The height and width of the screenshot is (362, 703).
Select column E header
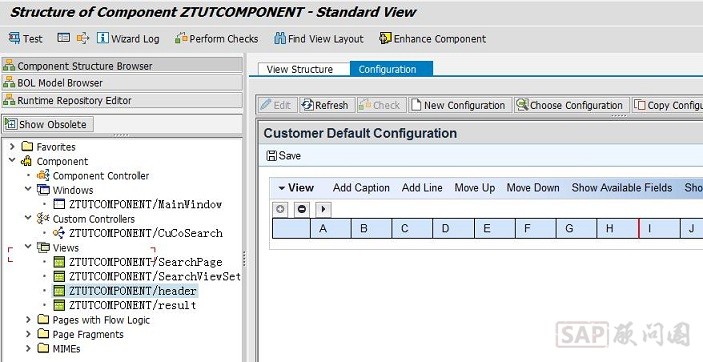point(495,228)
